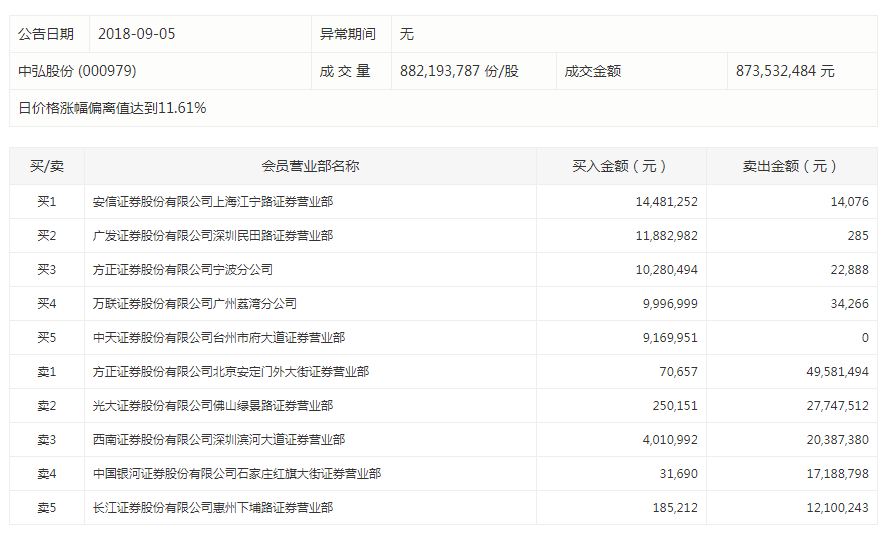Select 广发证券股份有限公司深圳民田路证券营业部 row name
This screenshot has height=548, width=892.
pos(213,236)
